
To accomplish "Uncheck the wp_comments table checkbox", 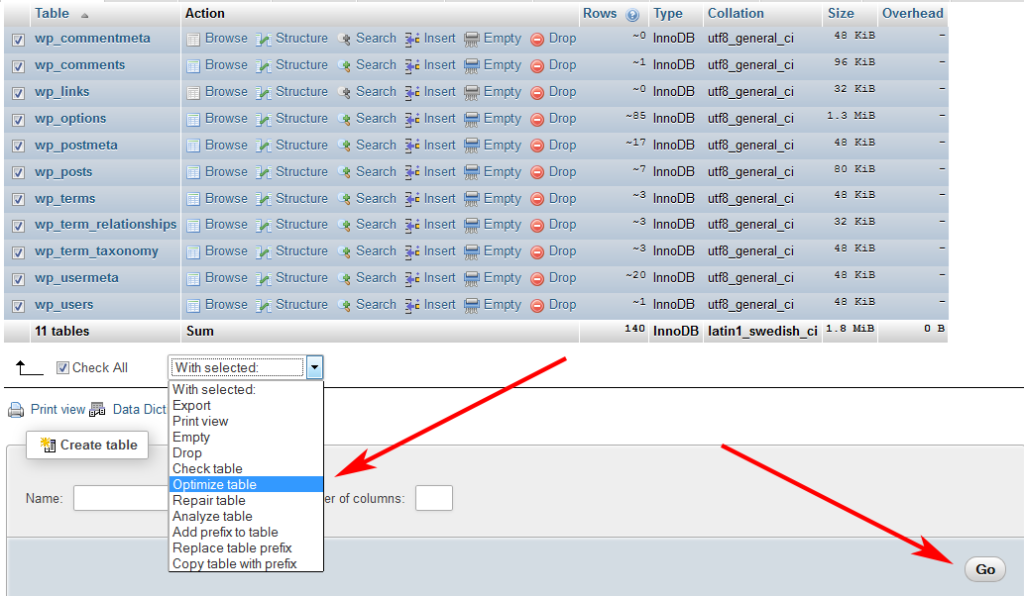I will click(x=18, y=67).
